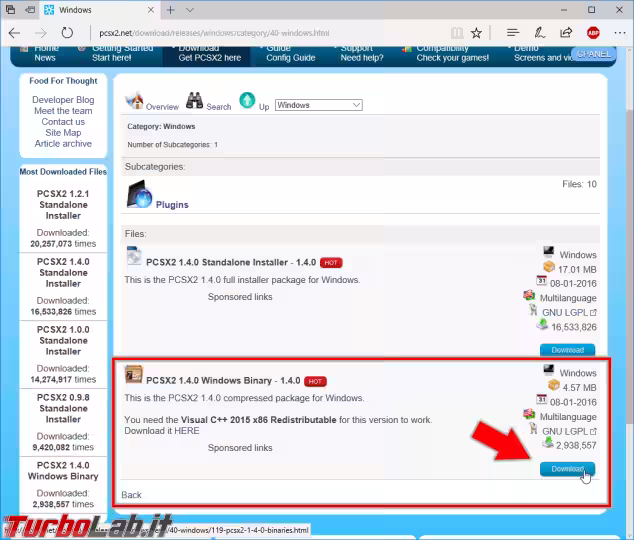Click the green Up arrow icon
The height and width of the screenshot is (540, 634).
(x=247, y=100)
